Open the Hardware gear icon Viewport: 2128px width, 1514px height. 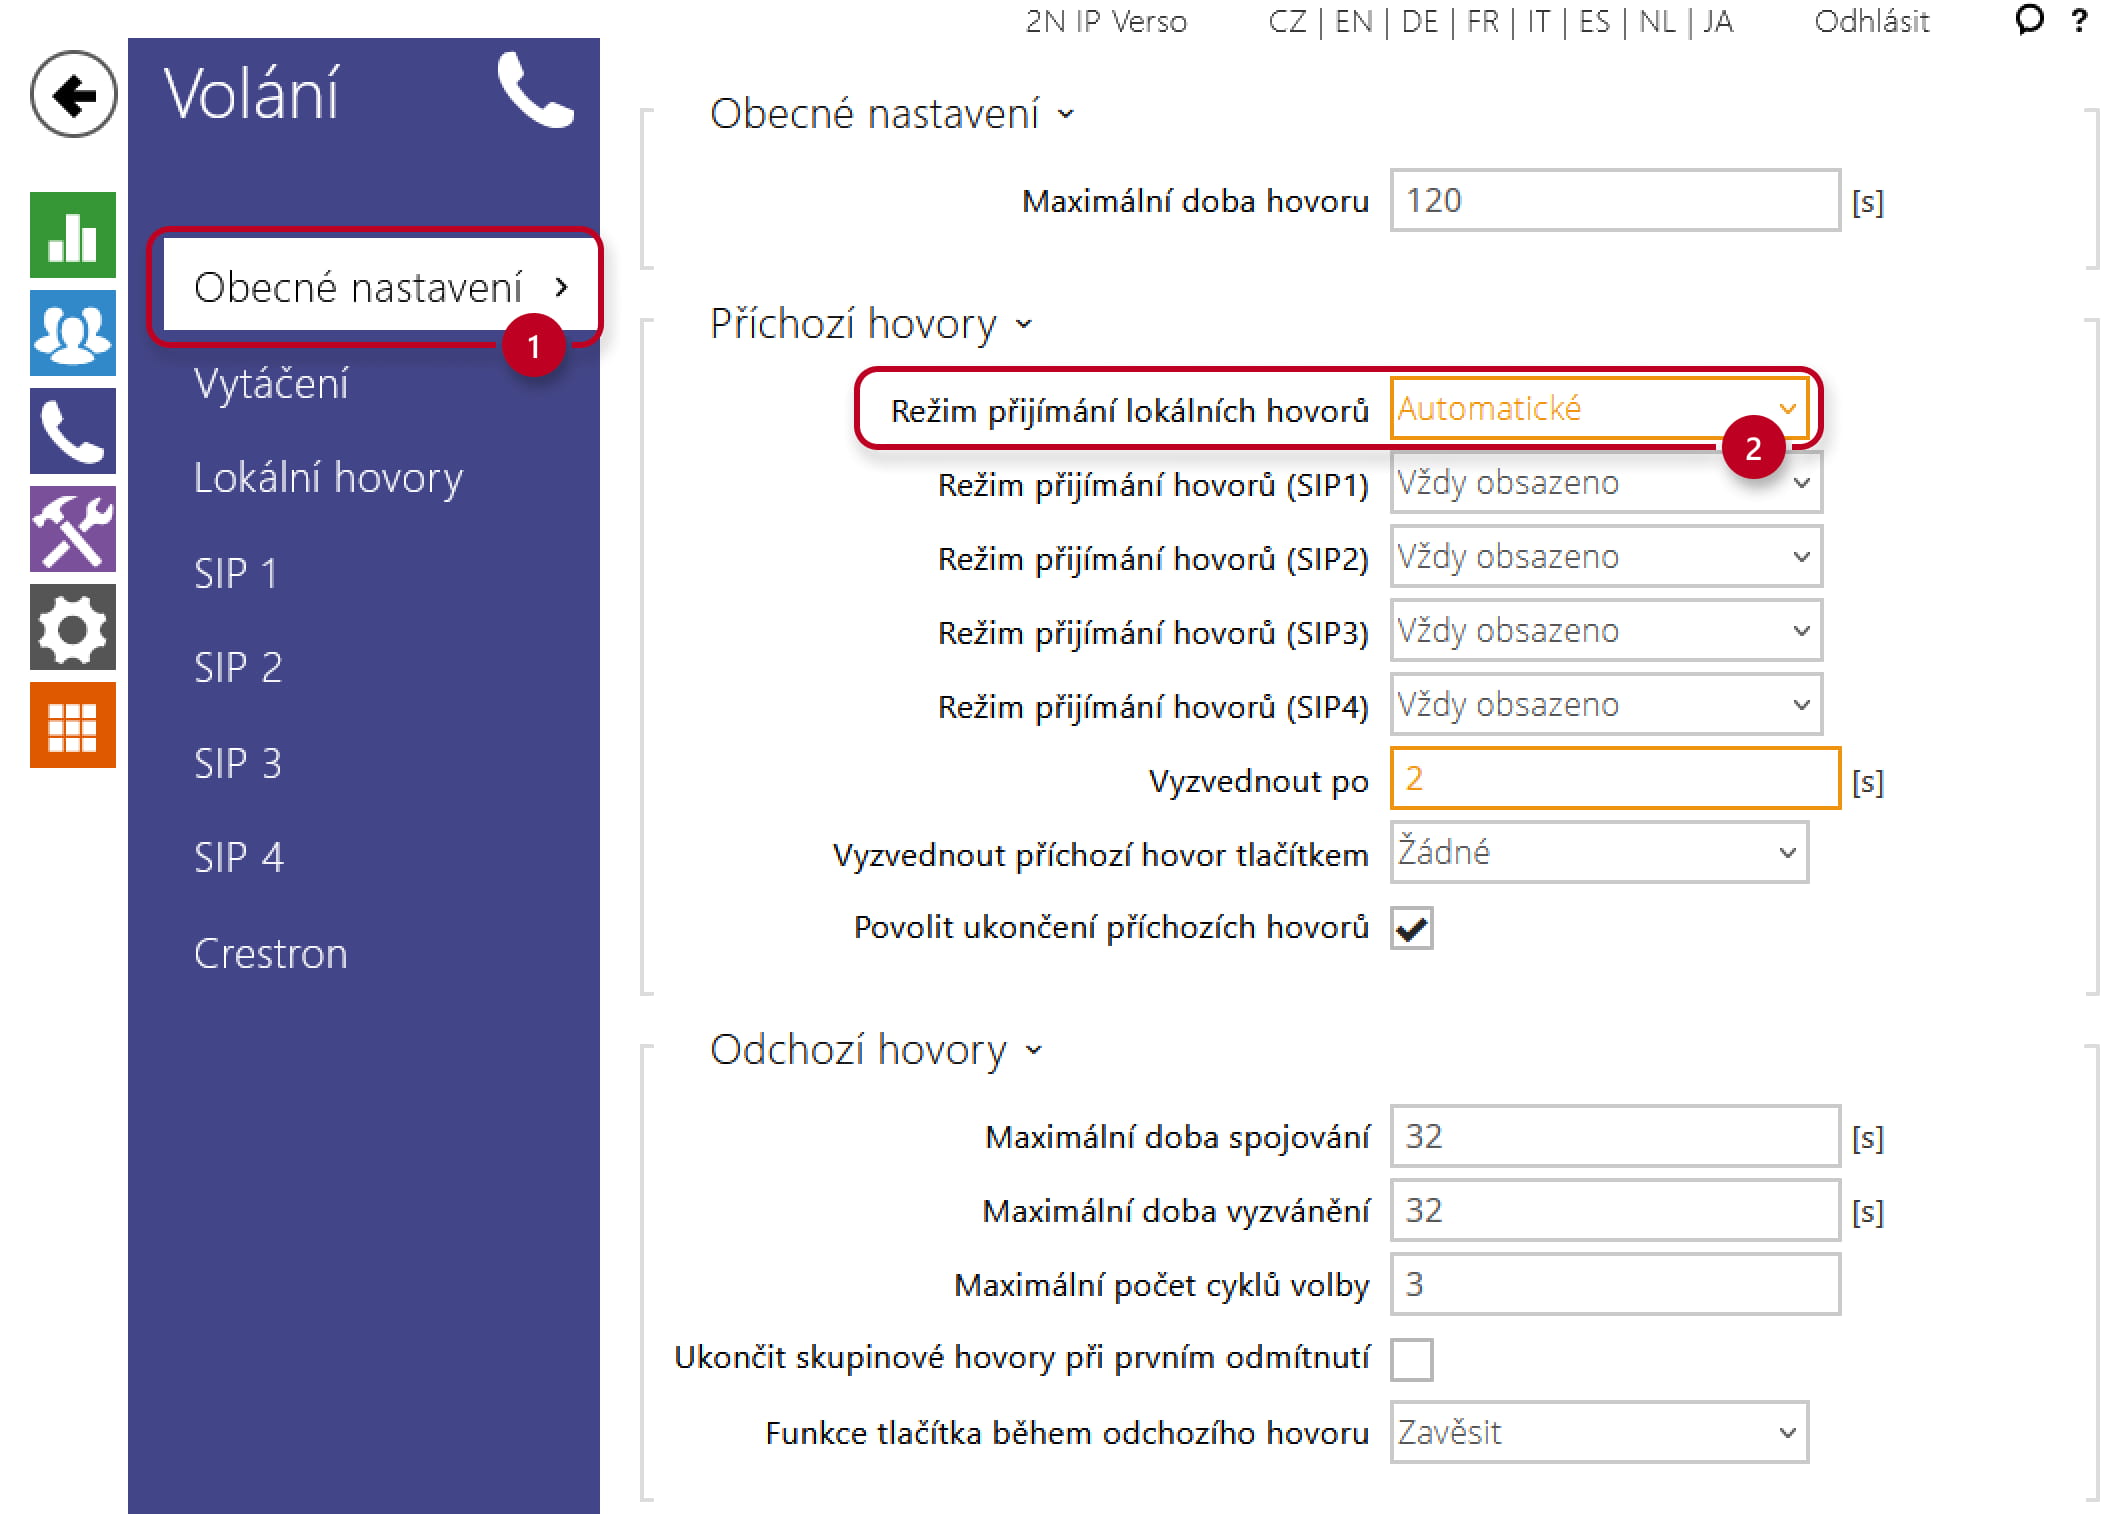(x=73, y=627)
